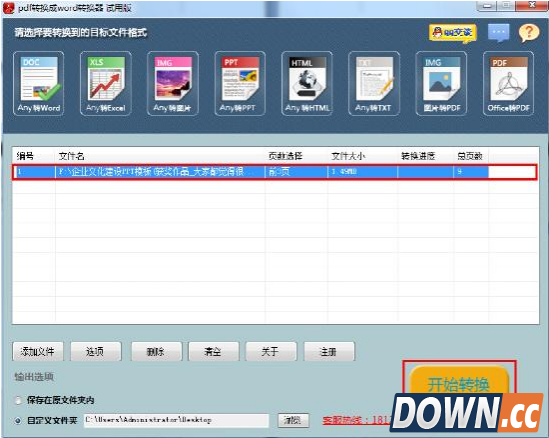Choose the Any转TXT conversion format
Screen dimensions: 549x438
(x=374, y=83)
